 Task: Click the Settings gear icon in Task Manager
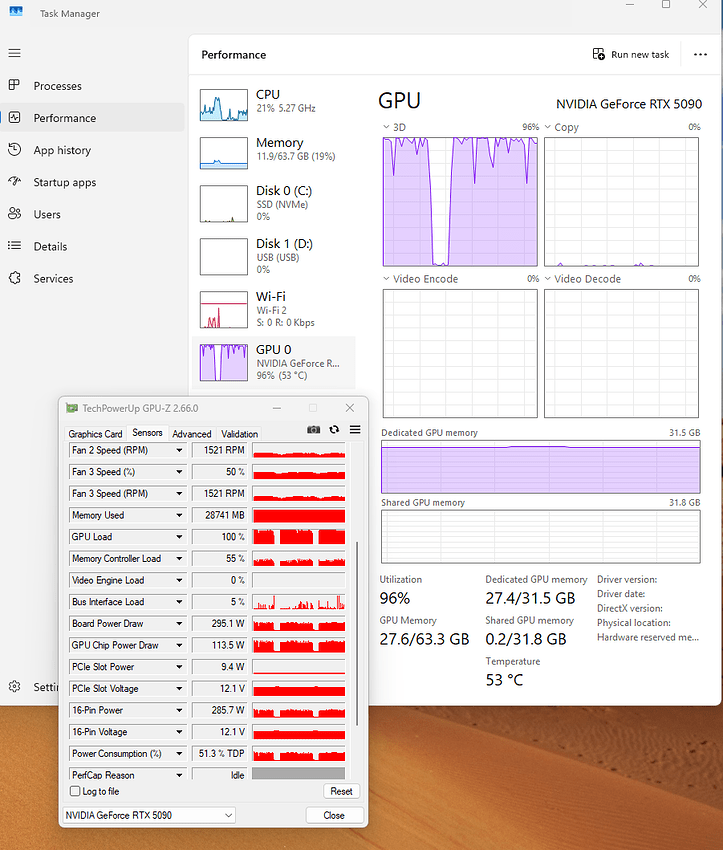tap(15, 686)
